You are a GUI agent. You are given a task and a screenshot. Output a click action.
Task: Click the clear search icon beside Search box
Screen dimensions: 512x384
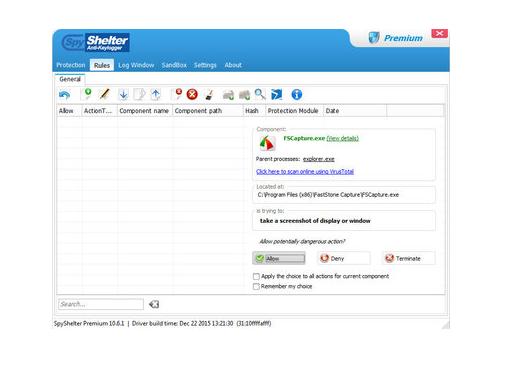[154, 304]
